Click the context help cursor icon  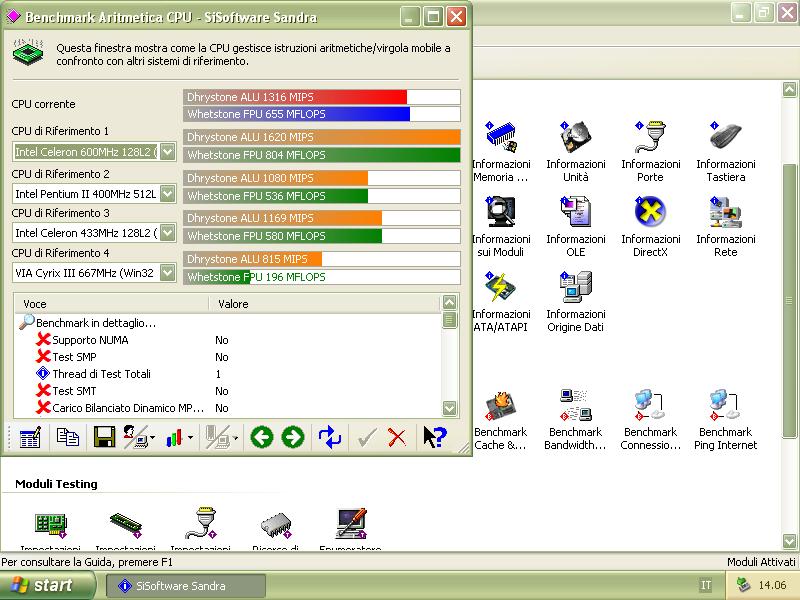[x=434, y=437]
